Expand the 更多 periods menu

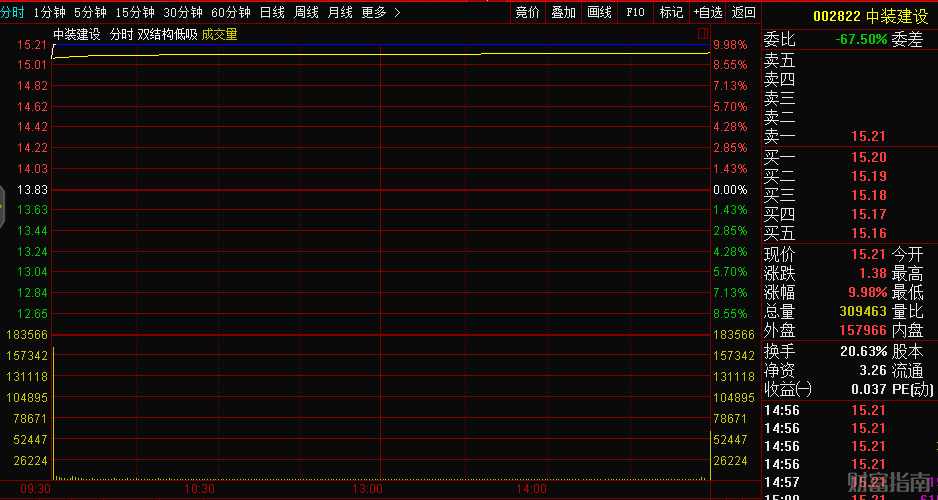pyautogui.click(x=381, y=12)
